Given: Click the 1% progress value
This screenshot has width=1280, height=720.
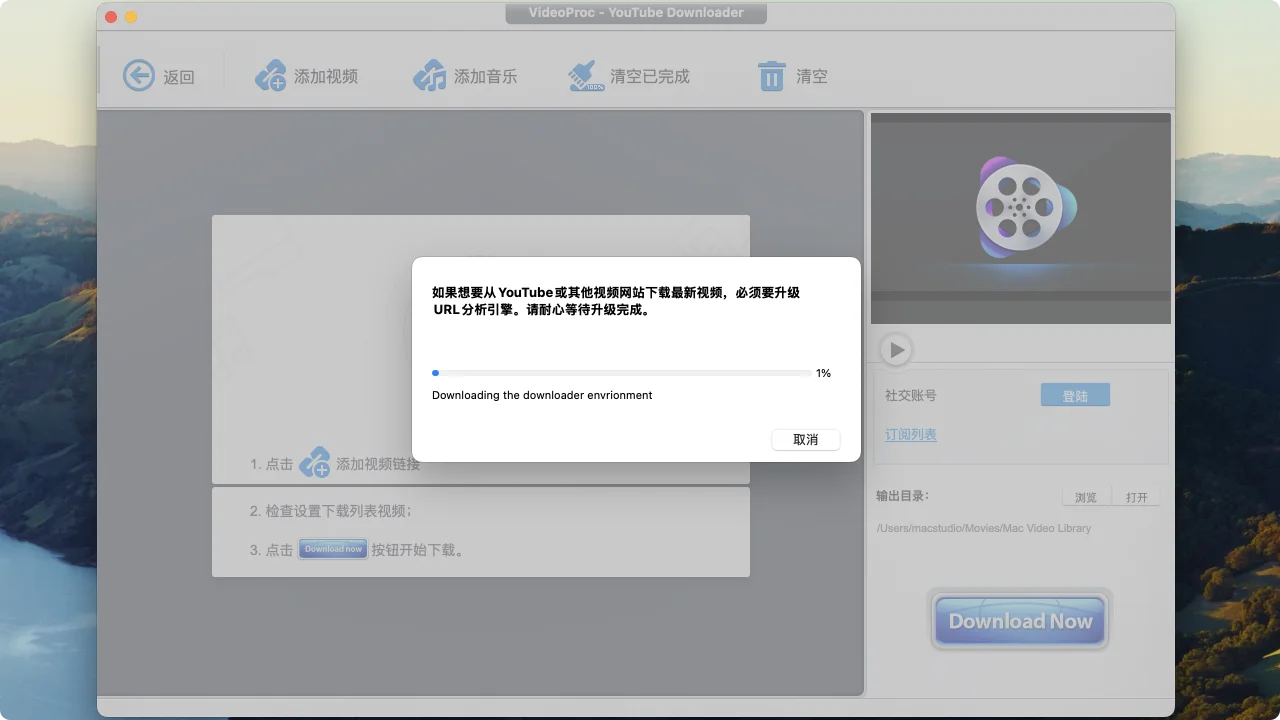Looking at the screenshot, I should pos(823,373).
